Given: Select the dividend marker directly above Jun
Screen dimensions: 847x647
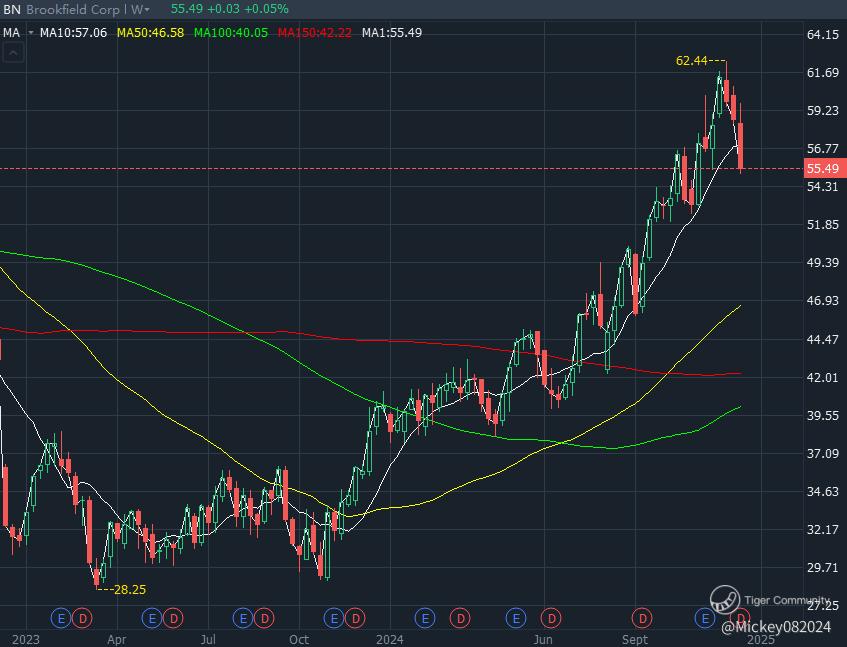Looking at the screenshot, I should coord(548,619).
